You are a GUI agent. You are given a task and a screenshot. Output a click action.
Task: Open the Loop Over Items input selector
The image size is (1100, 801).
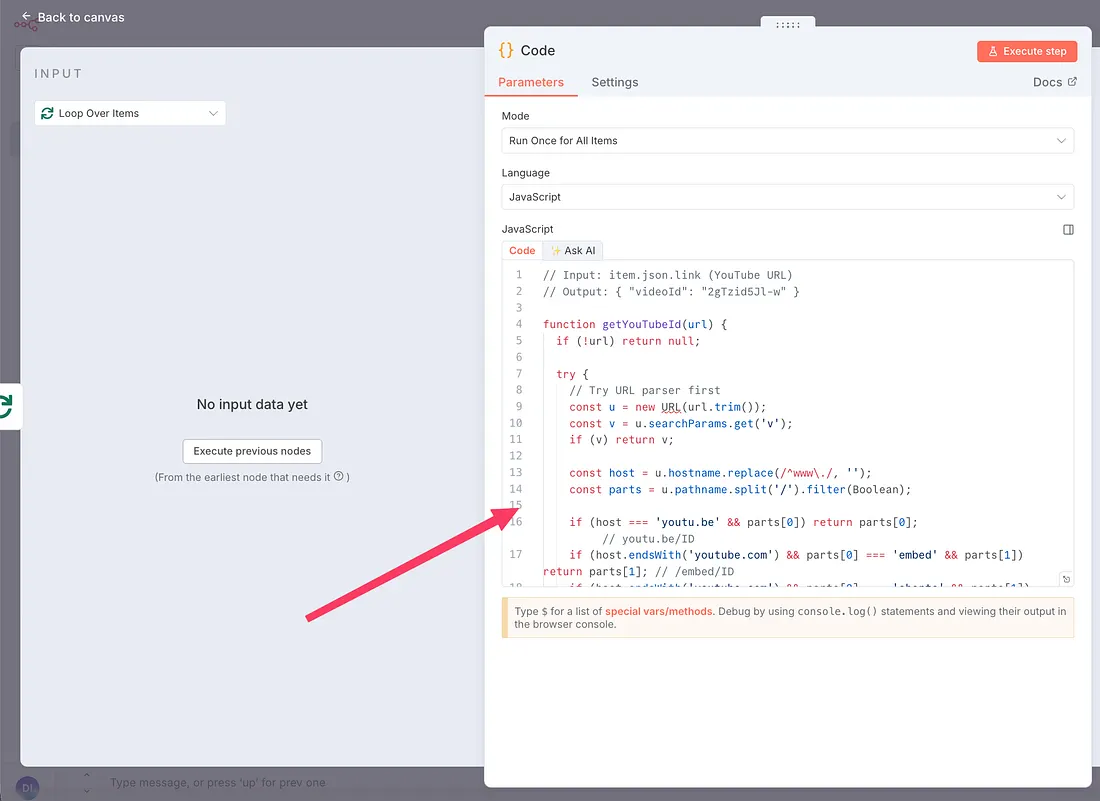pyautogui.click(x=130, y=113)
